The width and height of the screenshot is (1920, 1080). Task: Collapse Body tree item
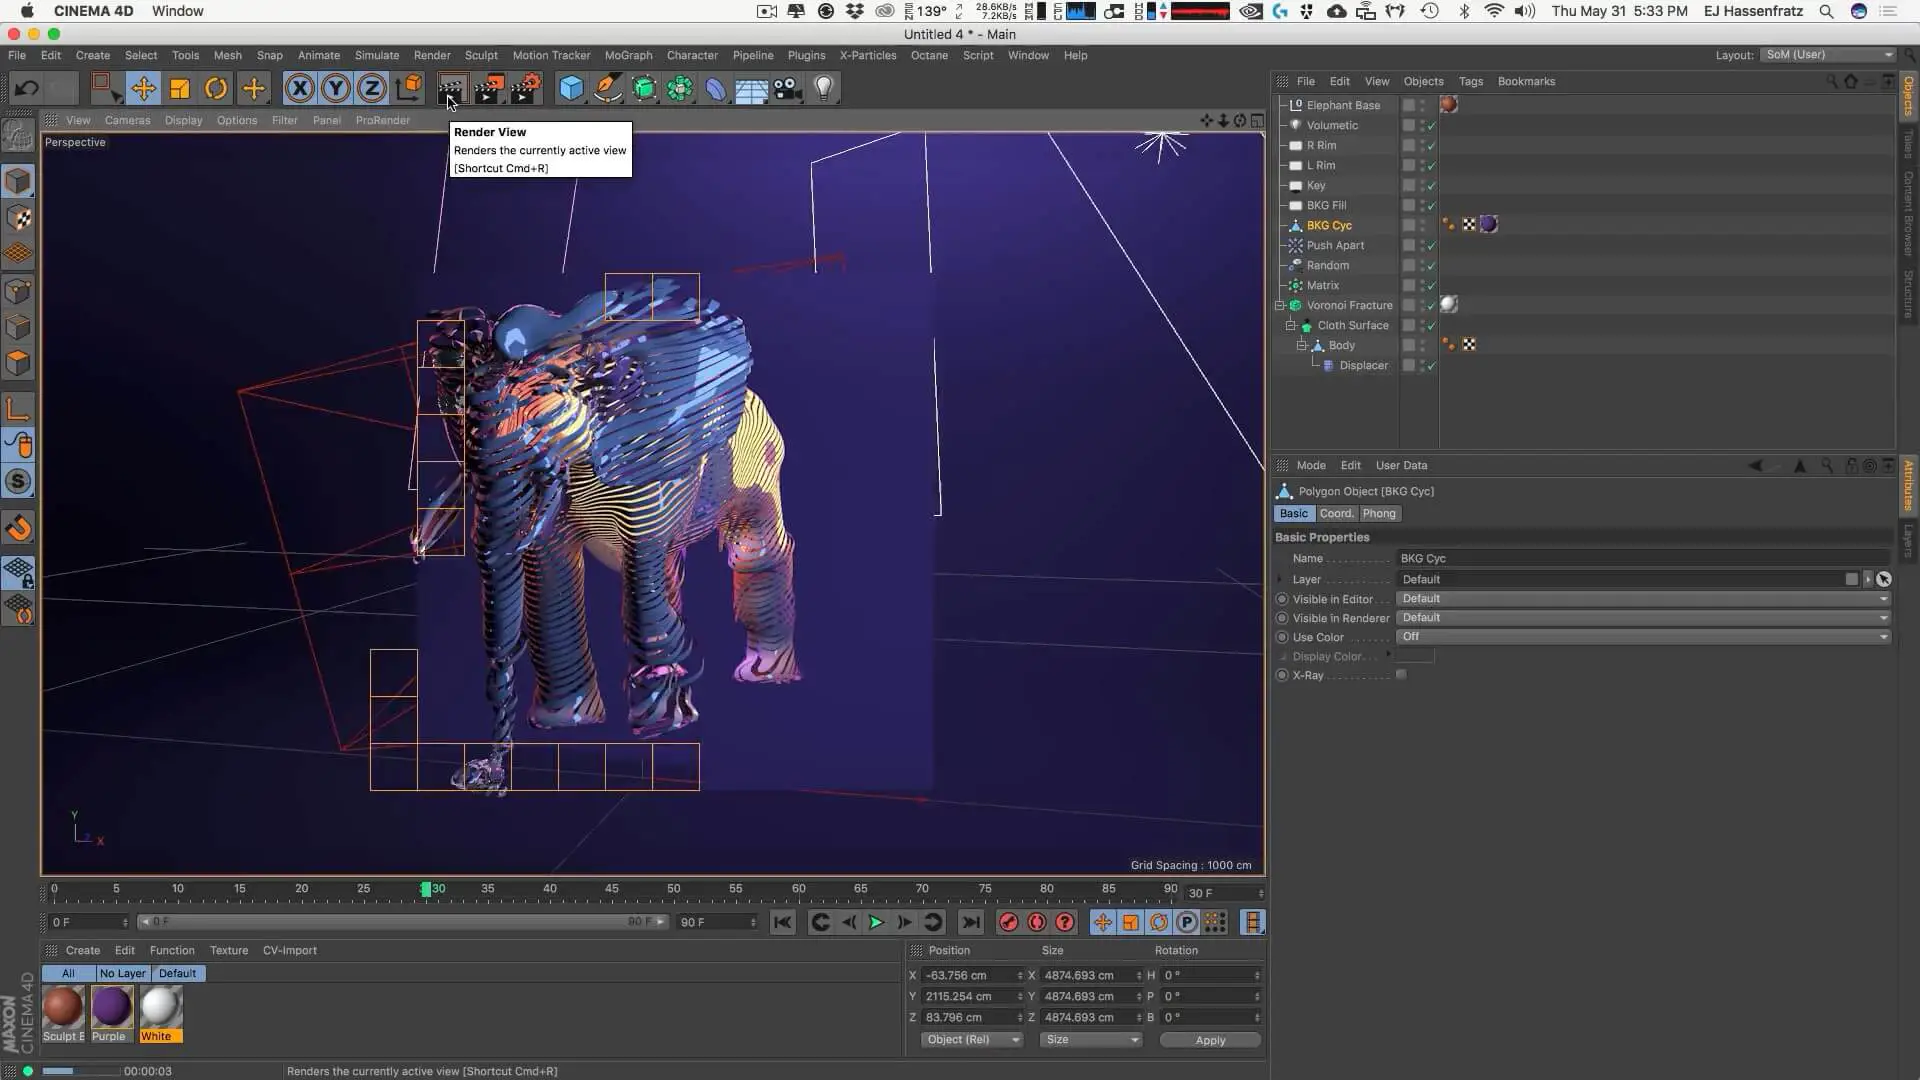coord(1301,345)
